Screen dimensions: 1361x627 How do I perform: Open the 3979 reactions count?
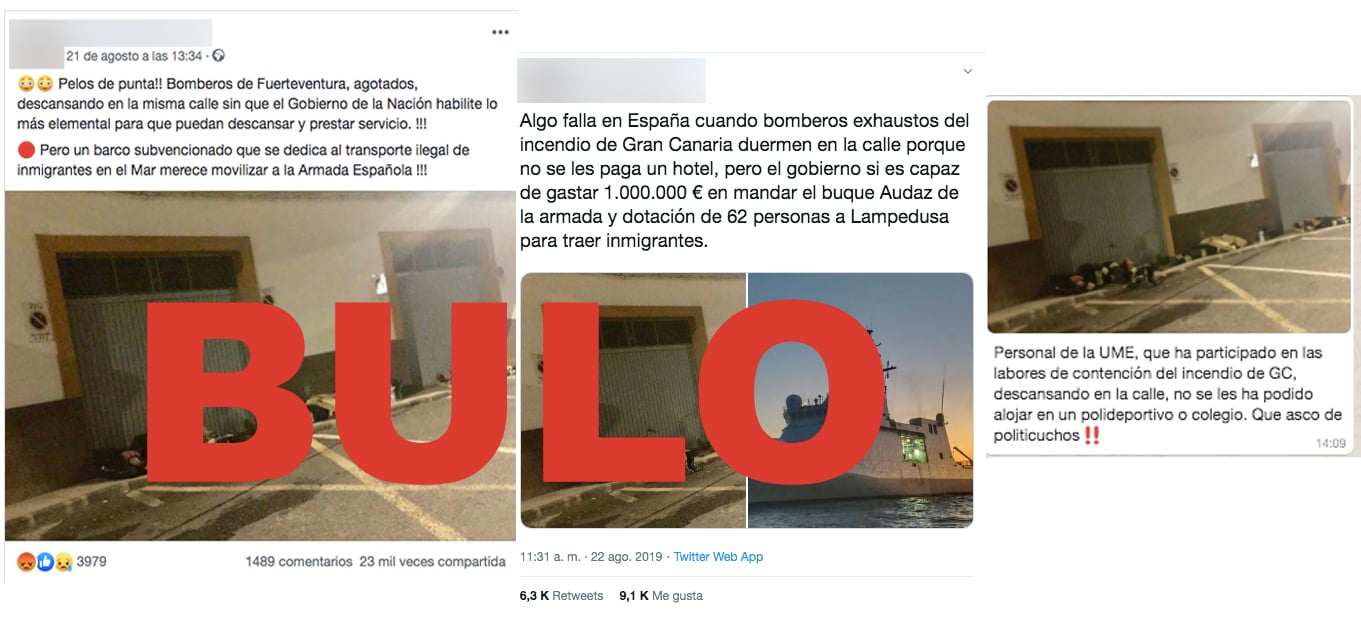(x=91, y=562)
